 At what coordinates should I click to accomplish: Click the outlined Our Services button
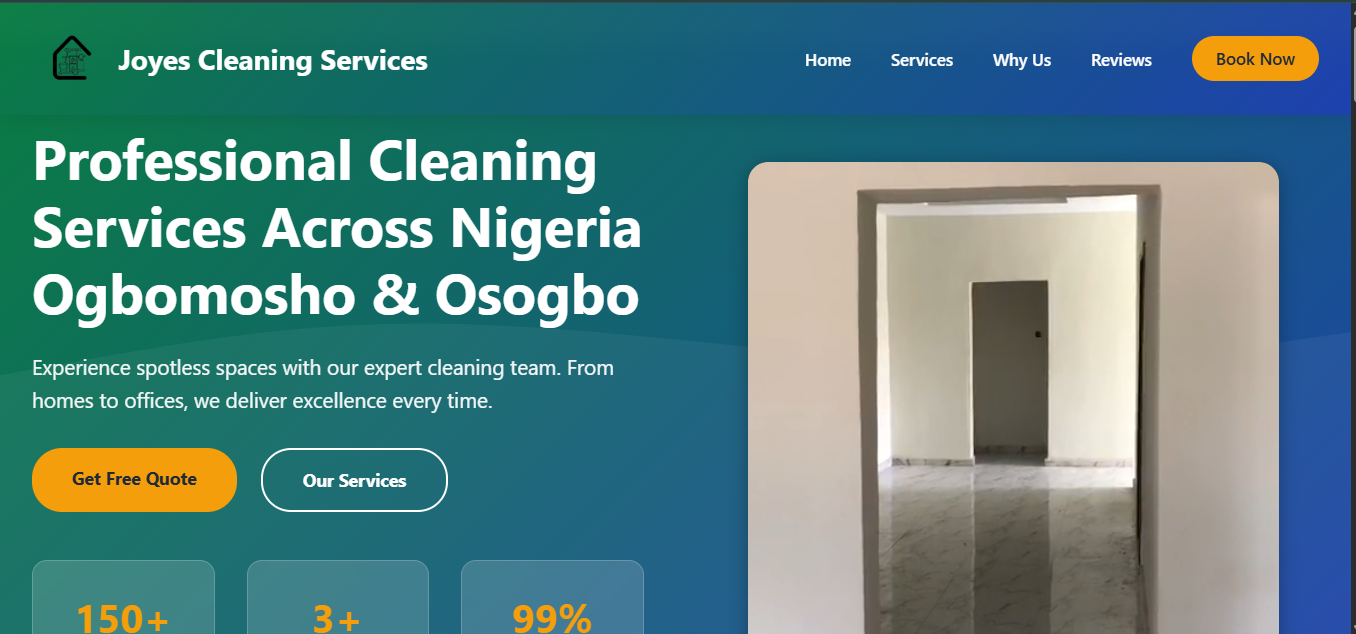(x=354, y=480)
